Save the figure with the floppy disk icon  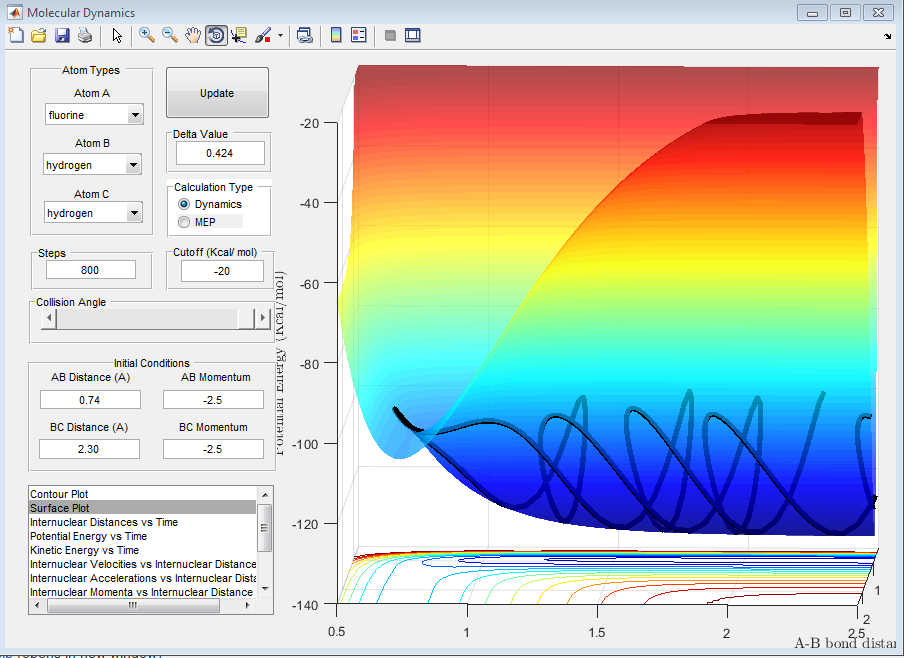pos(61,36)
